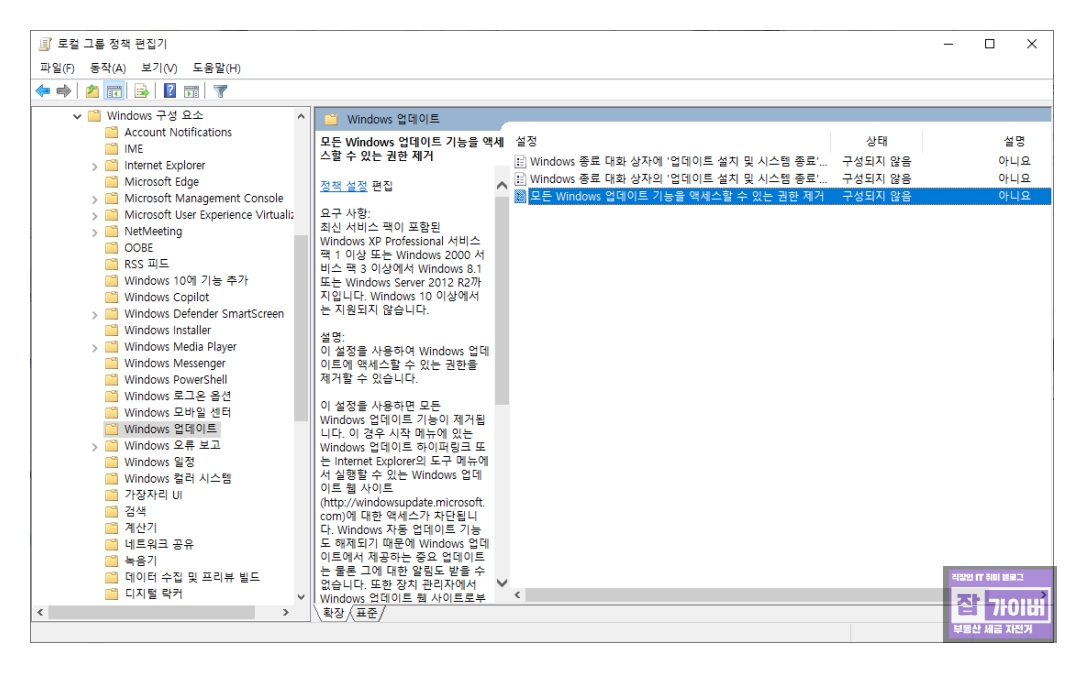Select Windows 모바일 센터 in the tree
Image resolution: width=1084 pixels, height=673 pixels.
coord(177,412)
